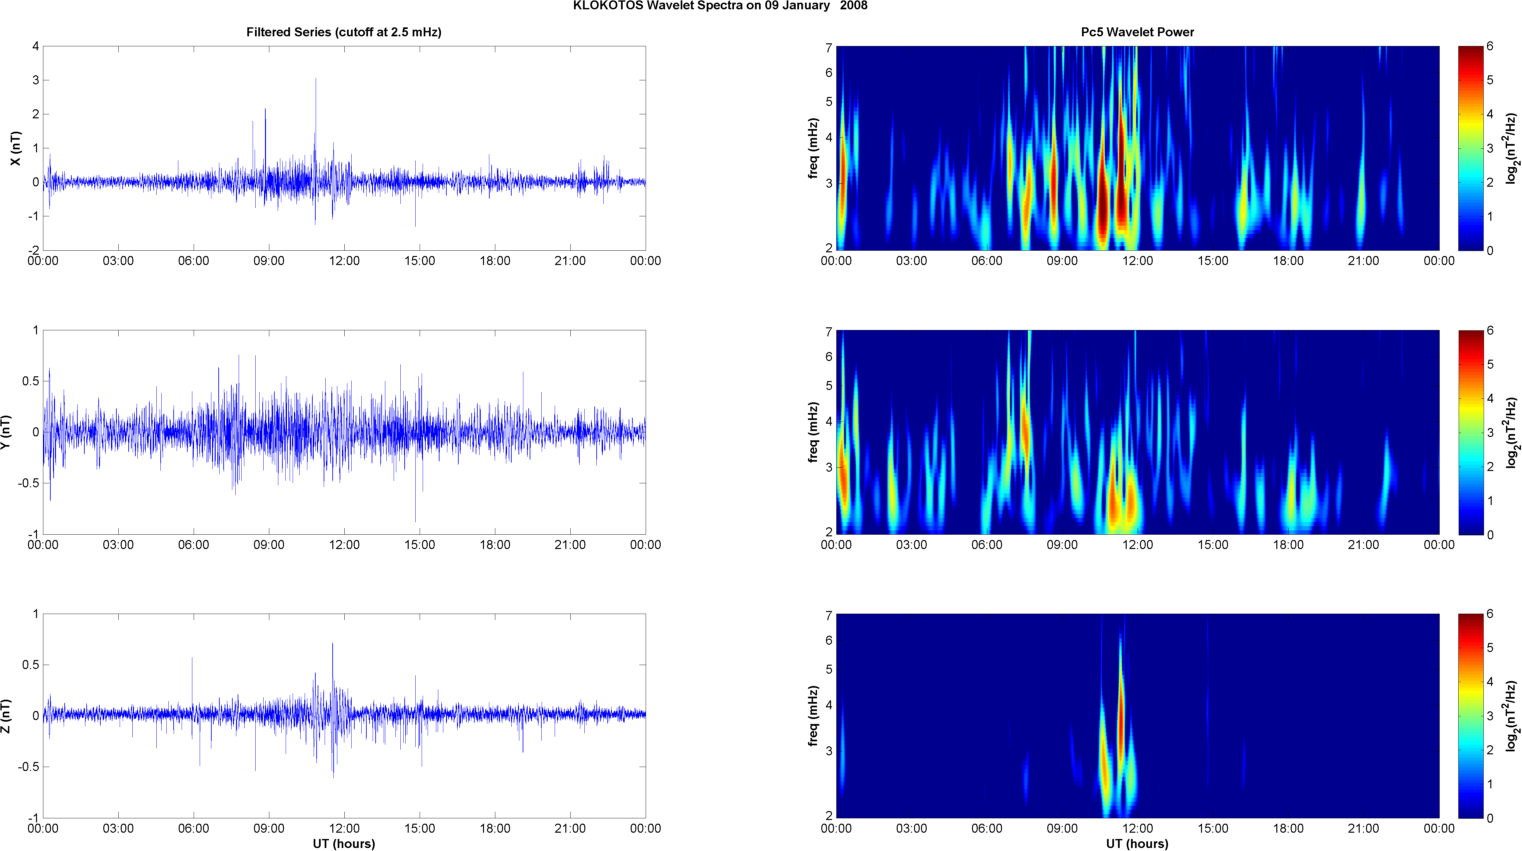Viewport: 1522px width, 851px height.
Task: Click the 4 y-axis tick of X plot
Action: pyautogui.click(x=35, y=47)
